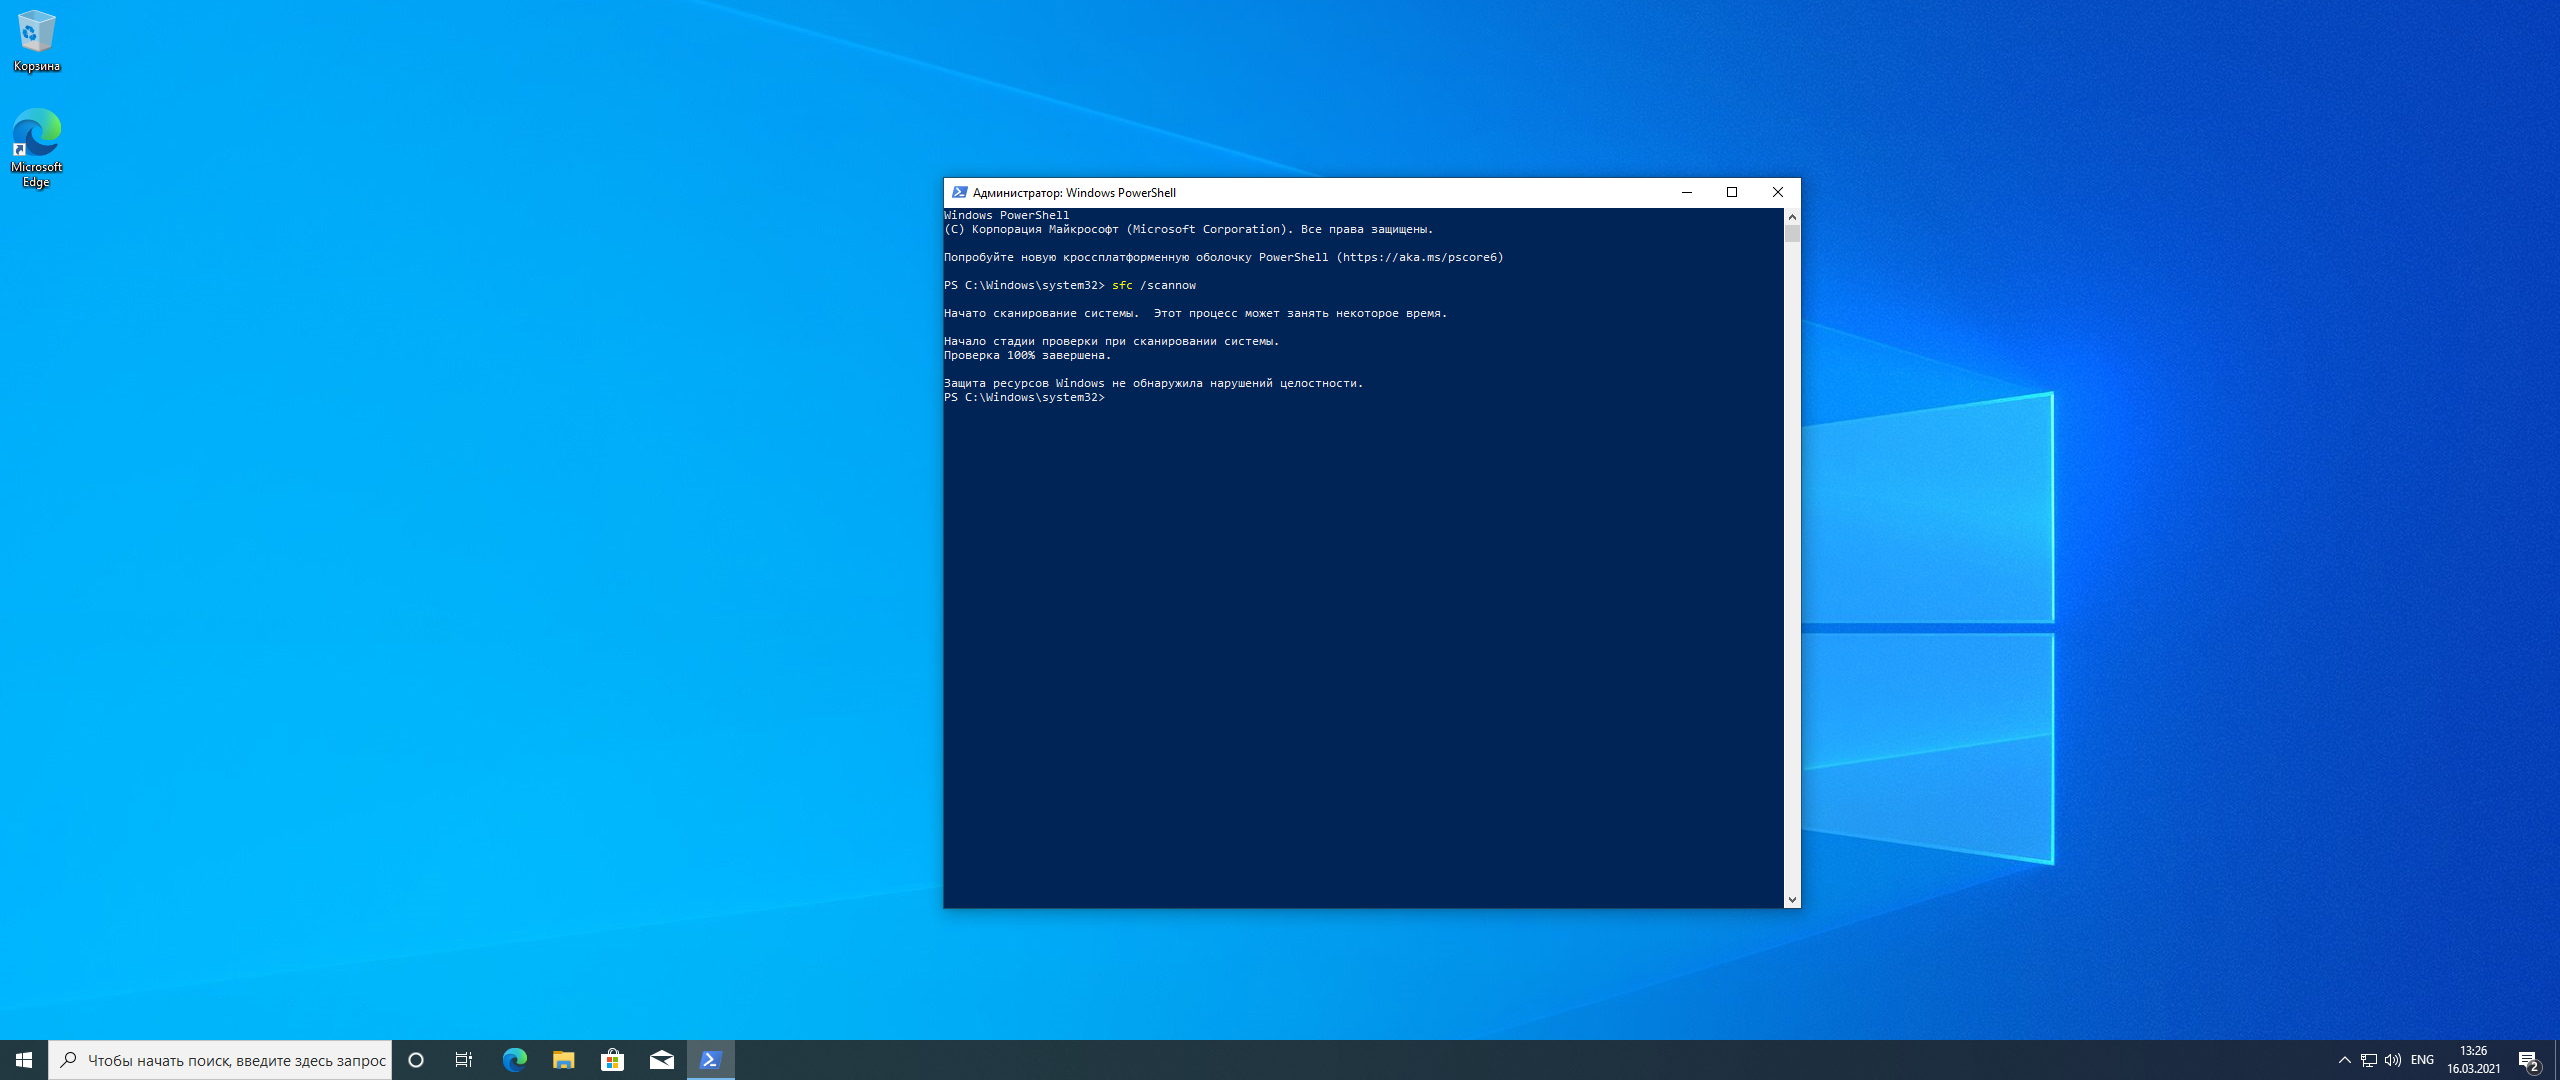Viewport: 2560px width, 1080px height.
Task: Switch the ENG input language indicator
Action: pyautogui.click(x=2422, y=1060)
